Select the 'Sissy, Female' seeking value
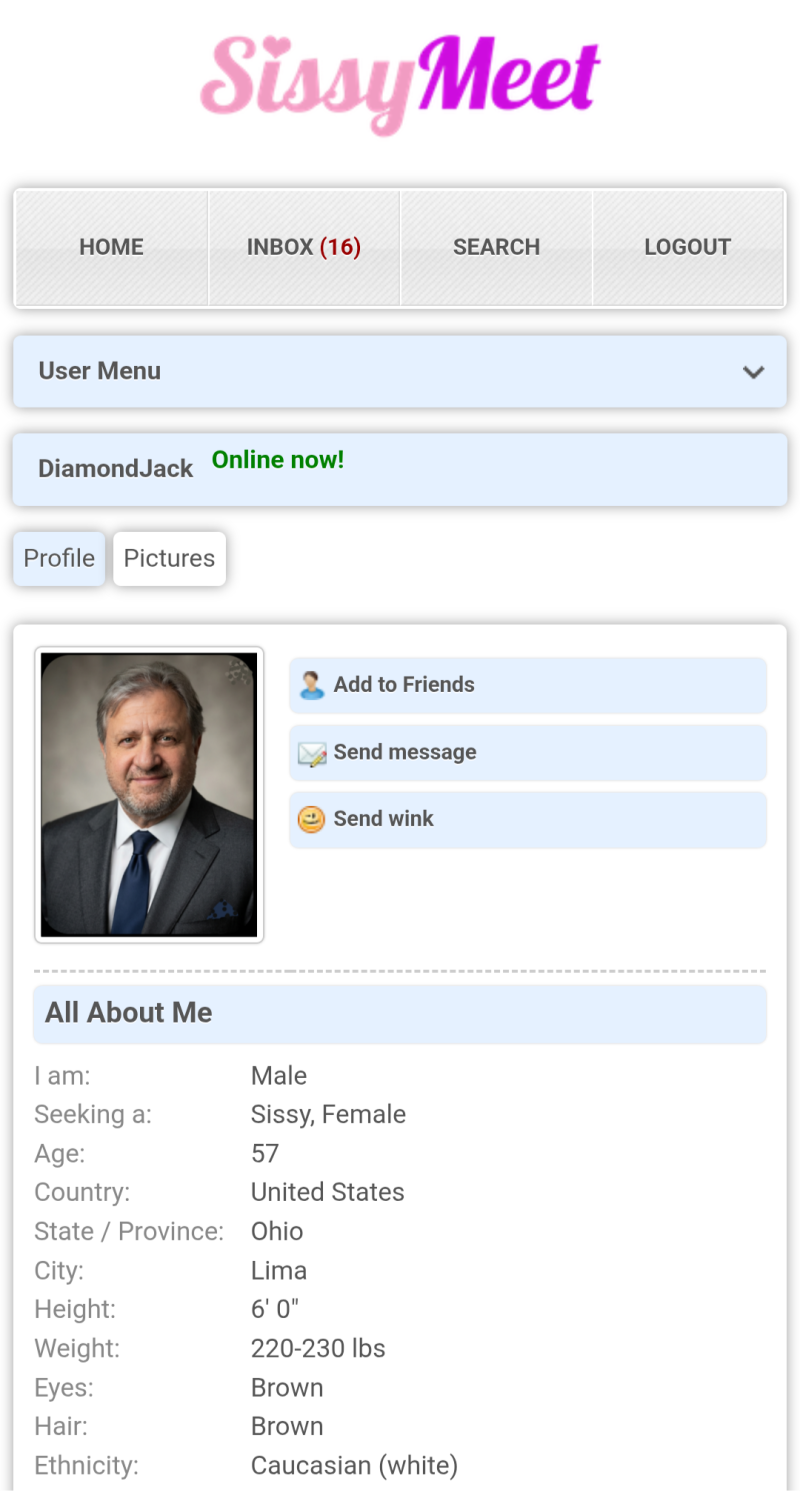 point(328,1115)
